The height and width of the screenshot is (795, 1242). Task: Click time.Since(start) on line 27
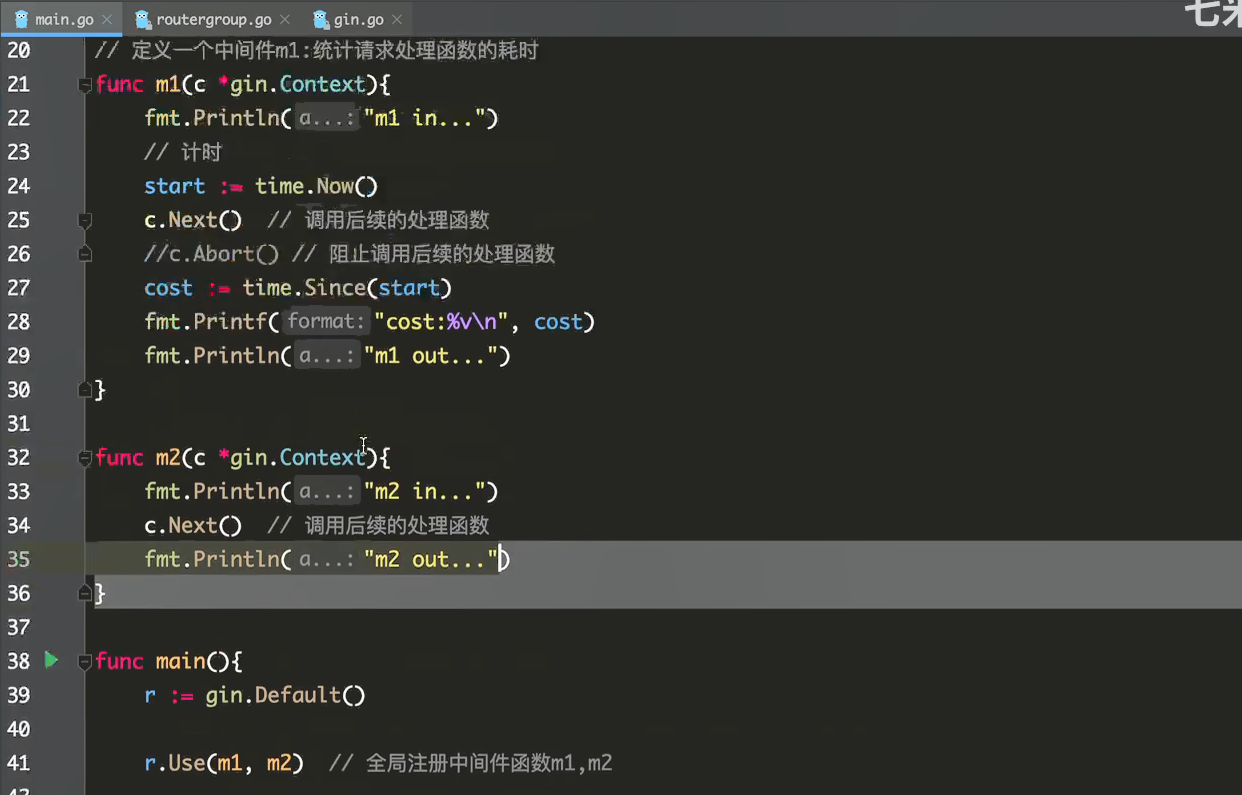click(347, 288)
